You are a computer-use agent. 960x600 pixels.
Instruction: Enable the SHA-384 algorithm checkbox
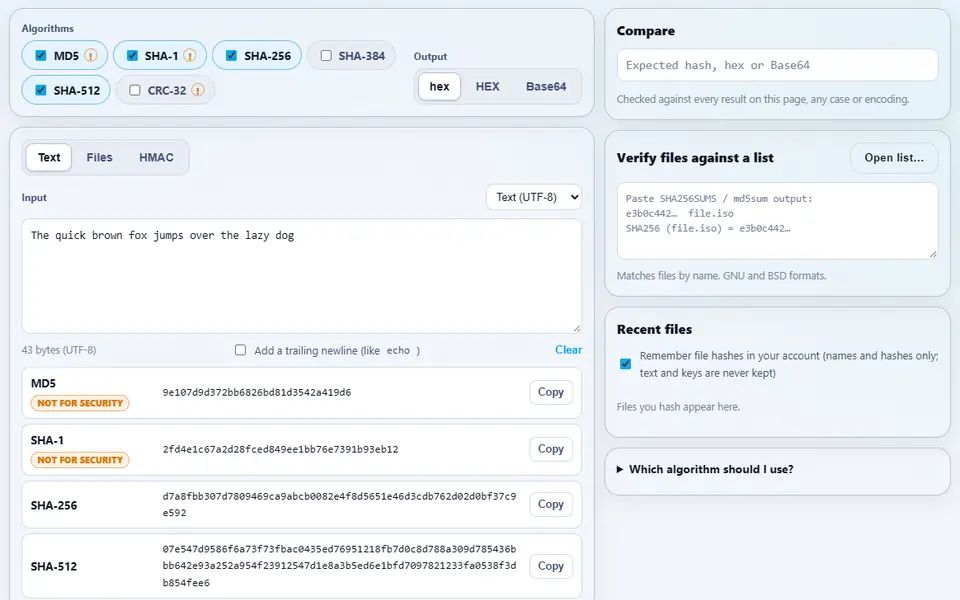click(x=326, y=56)
